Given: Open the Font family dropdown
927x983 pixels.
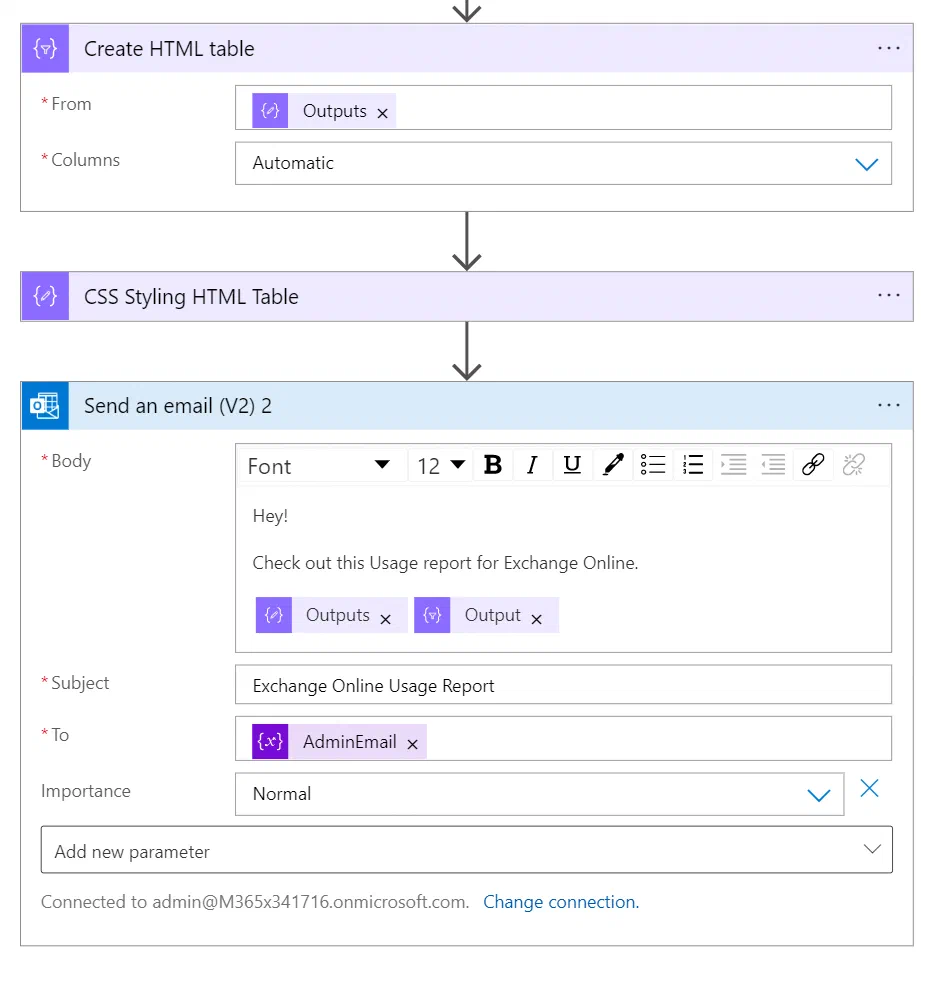Looking at the screenshot, I should [322, 466].
